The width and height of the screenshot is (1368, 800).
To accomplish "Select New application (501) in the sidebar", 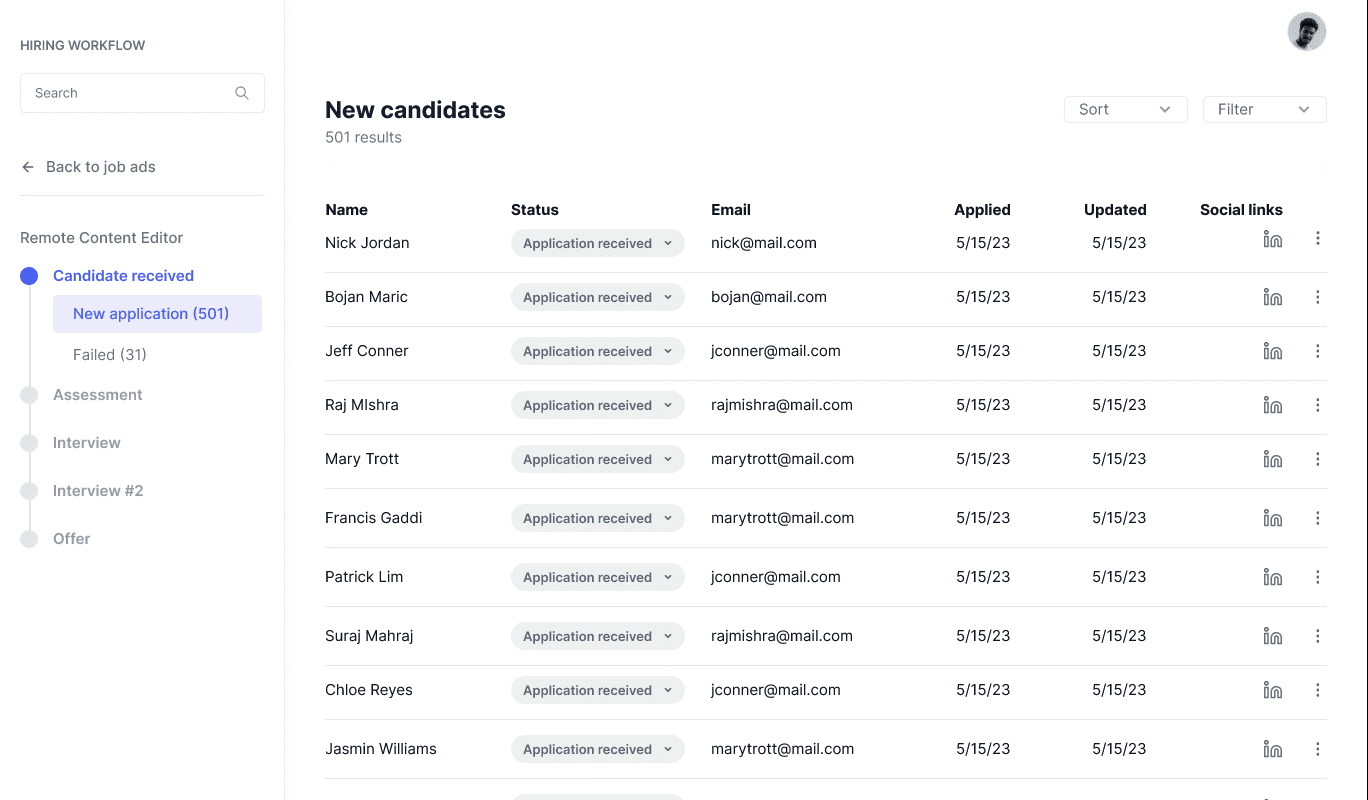I will (x=157, y=314).
